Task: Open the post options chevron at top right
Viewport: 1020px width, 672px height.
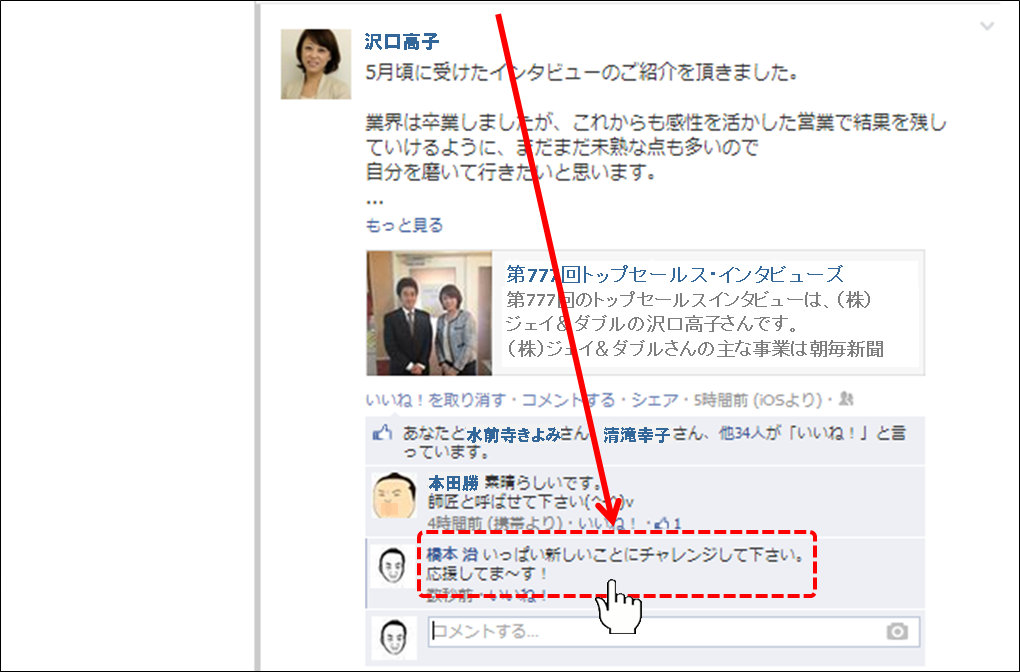Action: 987,27
